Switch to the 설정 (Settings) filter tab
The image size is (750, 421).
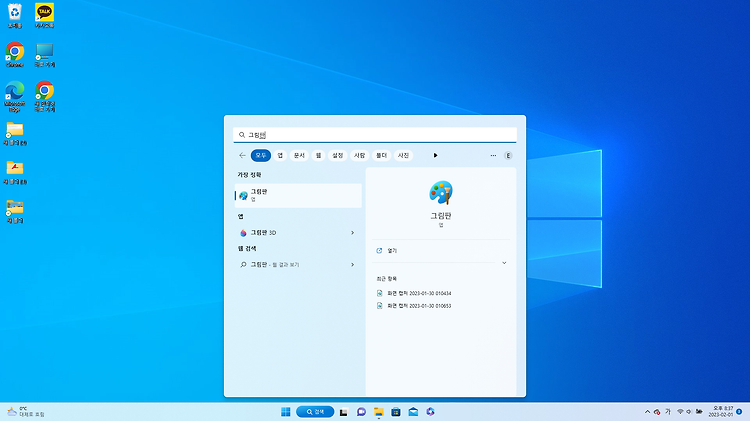[338, 155]
